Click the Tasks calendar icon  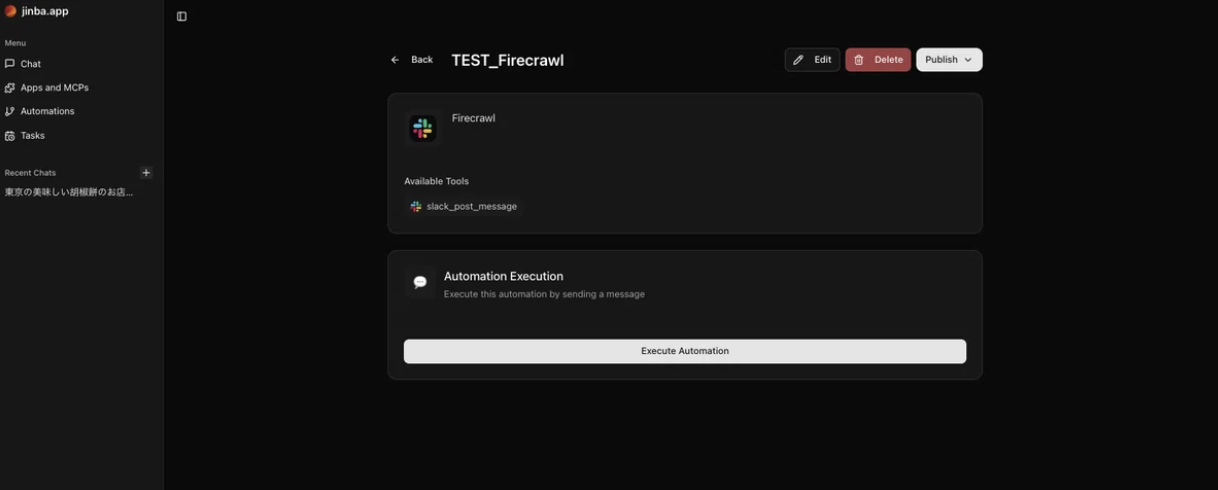point(10,135)
